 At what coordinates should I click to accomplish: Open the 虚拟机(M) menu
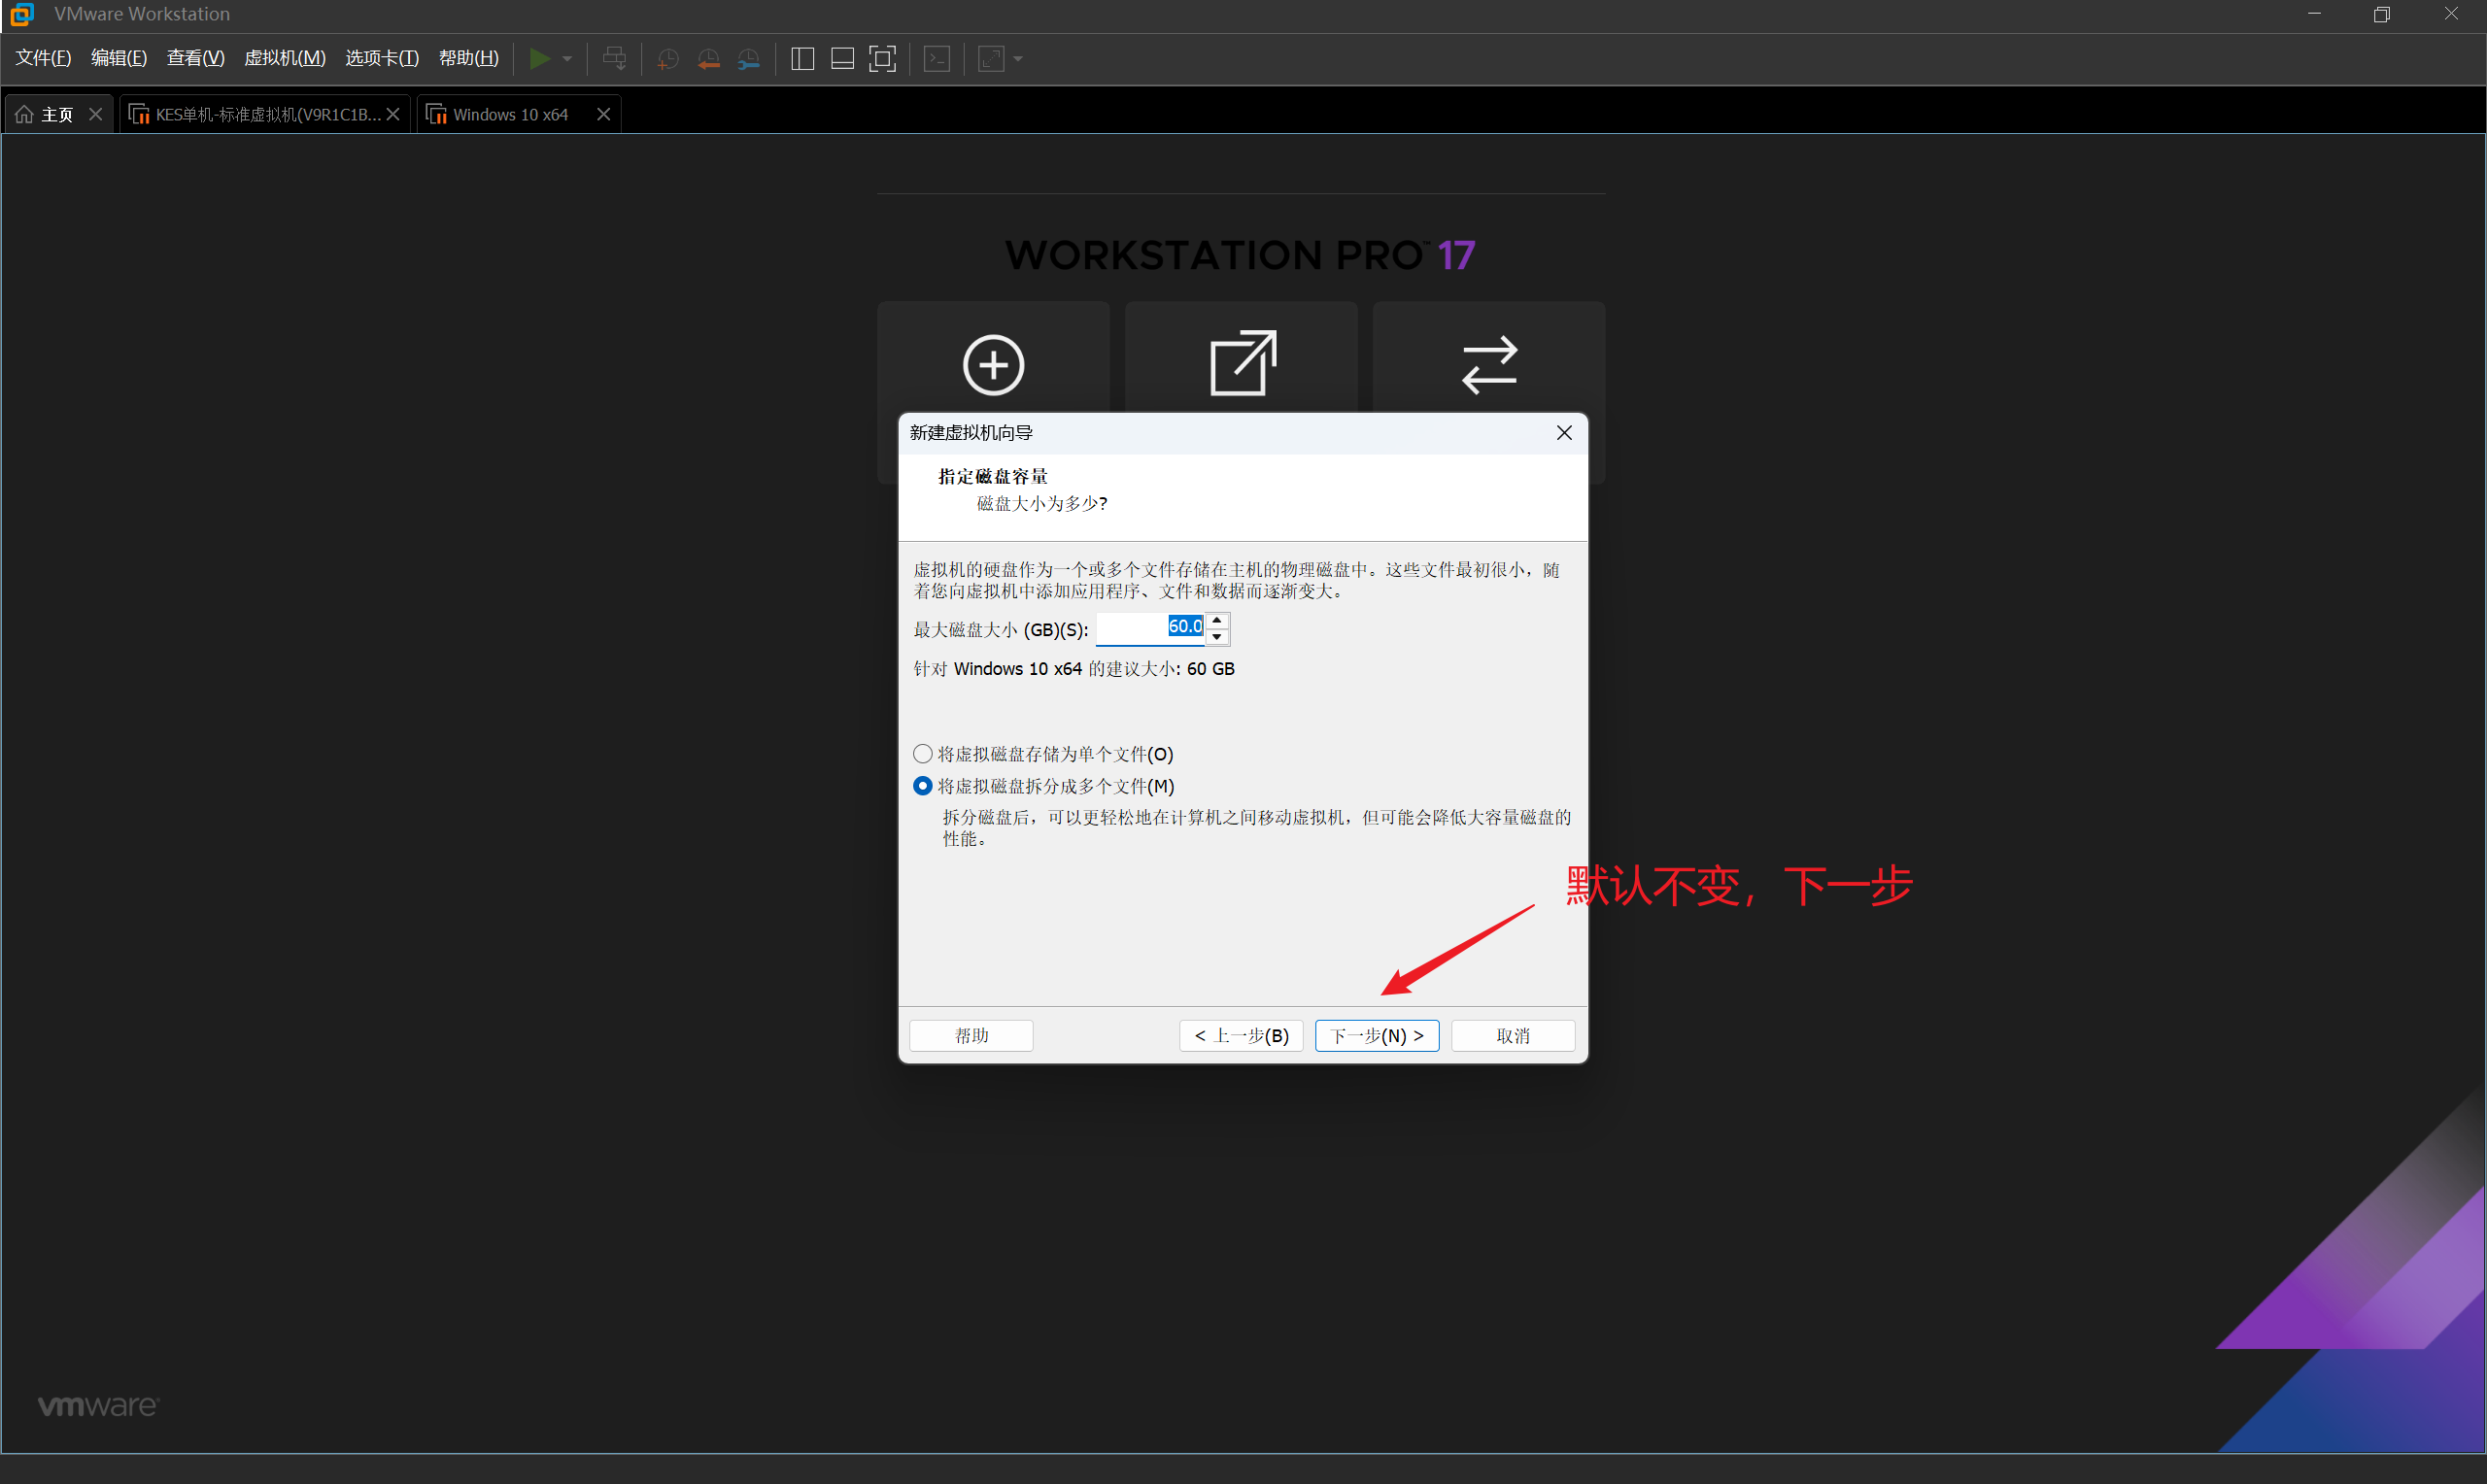click(285, 58)
